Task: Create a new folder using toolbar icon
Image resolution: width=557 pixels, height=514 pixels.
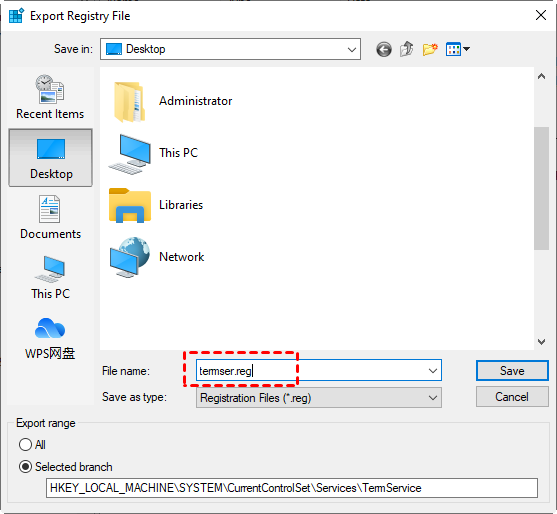Action: click(430, 49)
